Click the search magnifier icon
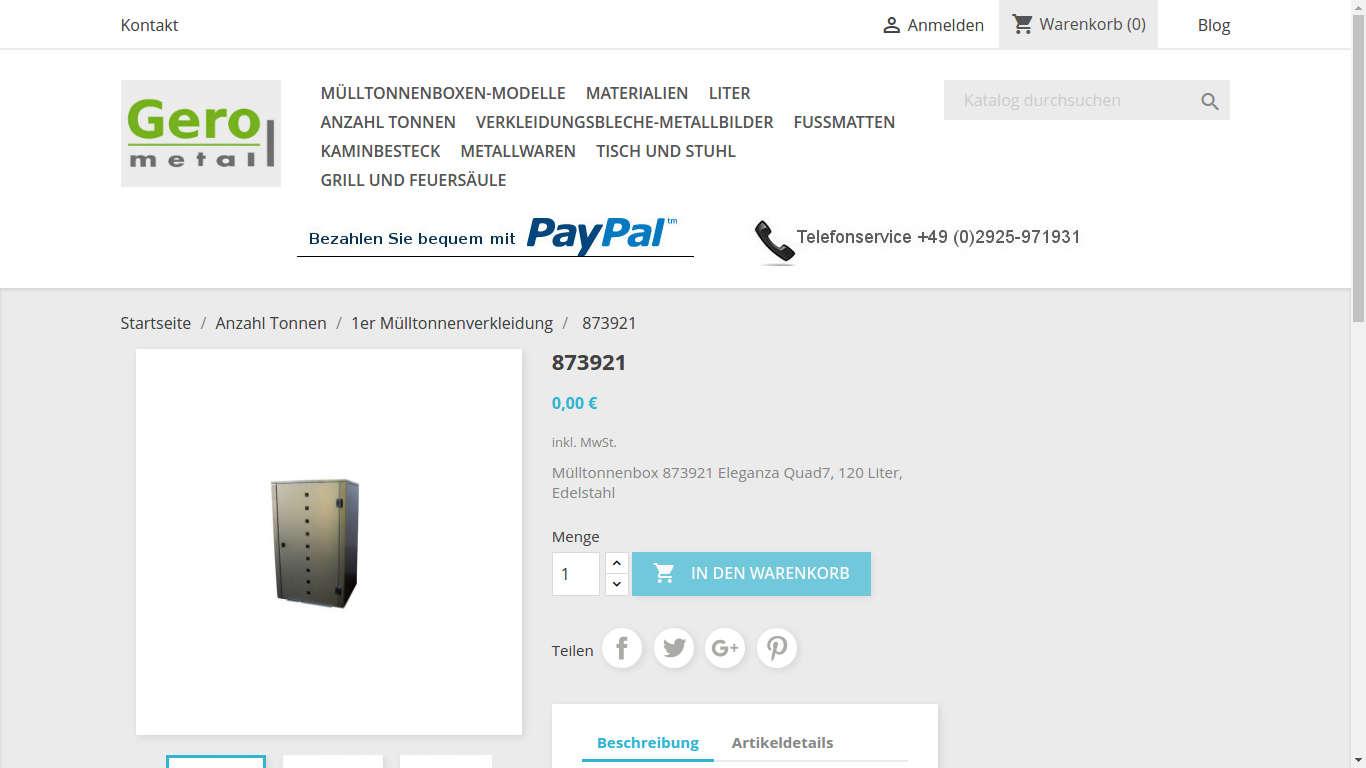Viewport: 1366px width, 768px height. point(1210,101)
